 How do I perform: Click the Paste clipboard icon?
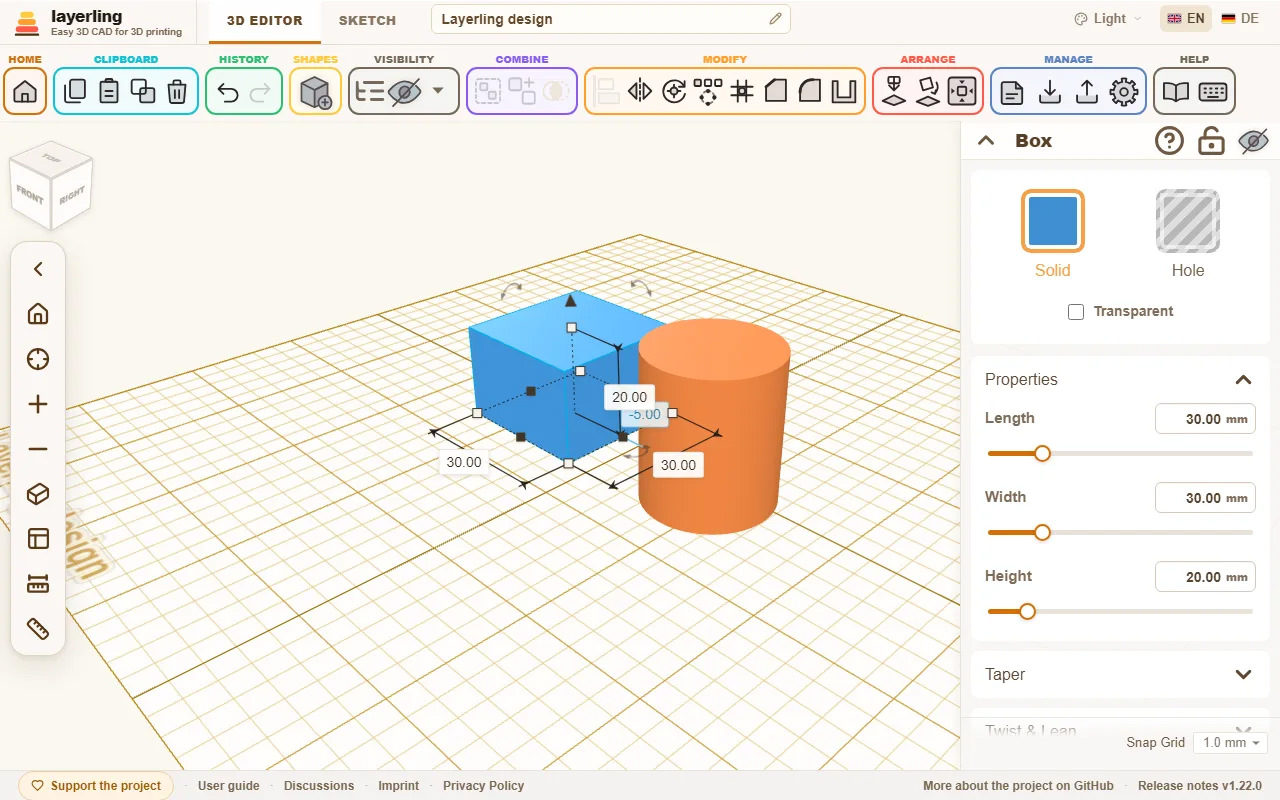click(x=109, y=92)
